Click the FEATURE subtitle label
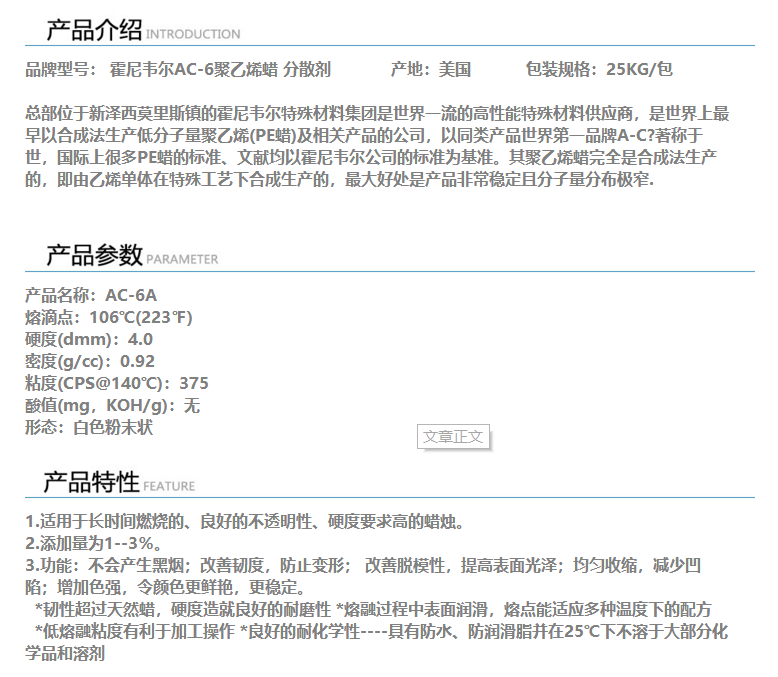Image resolution: width=778 pixels, height=677 pixels. pyautogui.click(x=169, y=487)
